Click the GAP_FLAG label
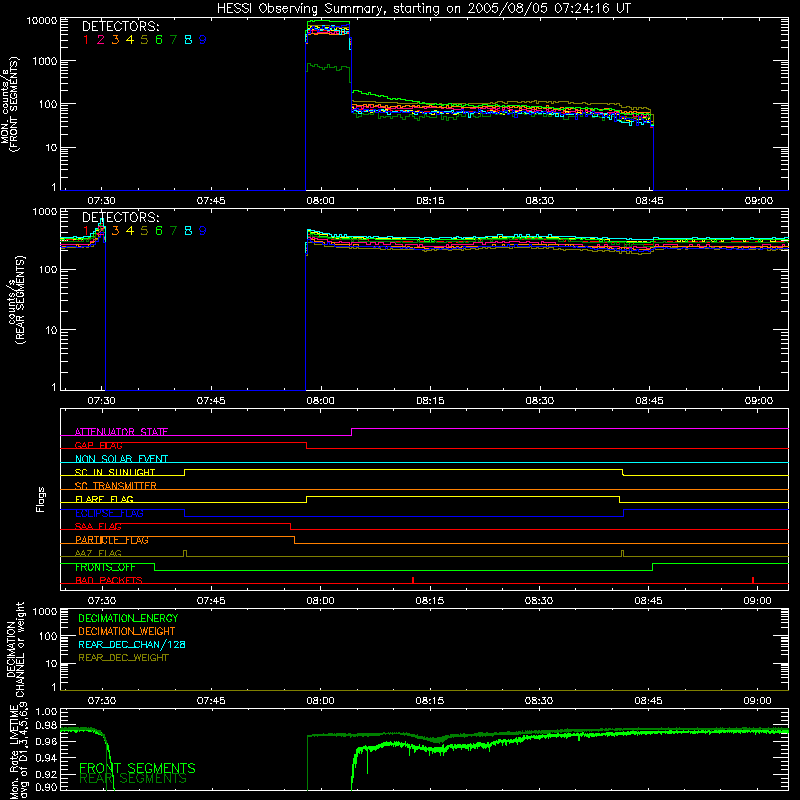Viewport: 800px width, 800px height. pyautogui.click(x=98, y=445)
